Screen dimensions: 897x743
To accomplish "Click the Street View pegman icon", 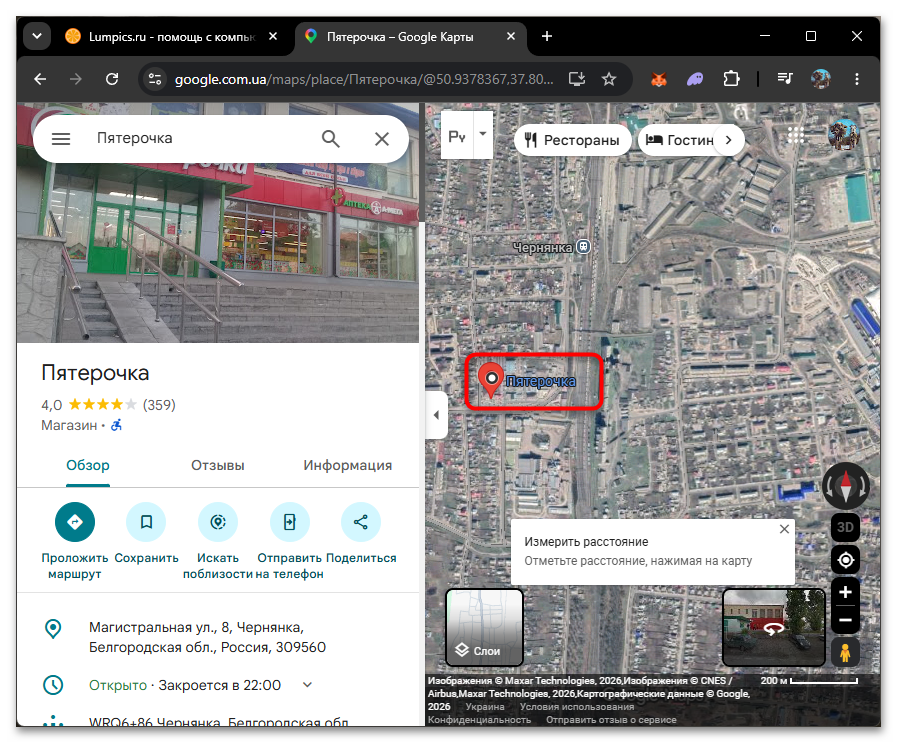I will [846, 653].
